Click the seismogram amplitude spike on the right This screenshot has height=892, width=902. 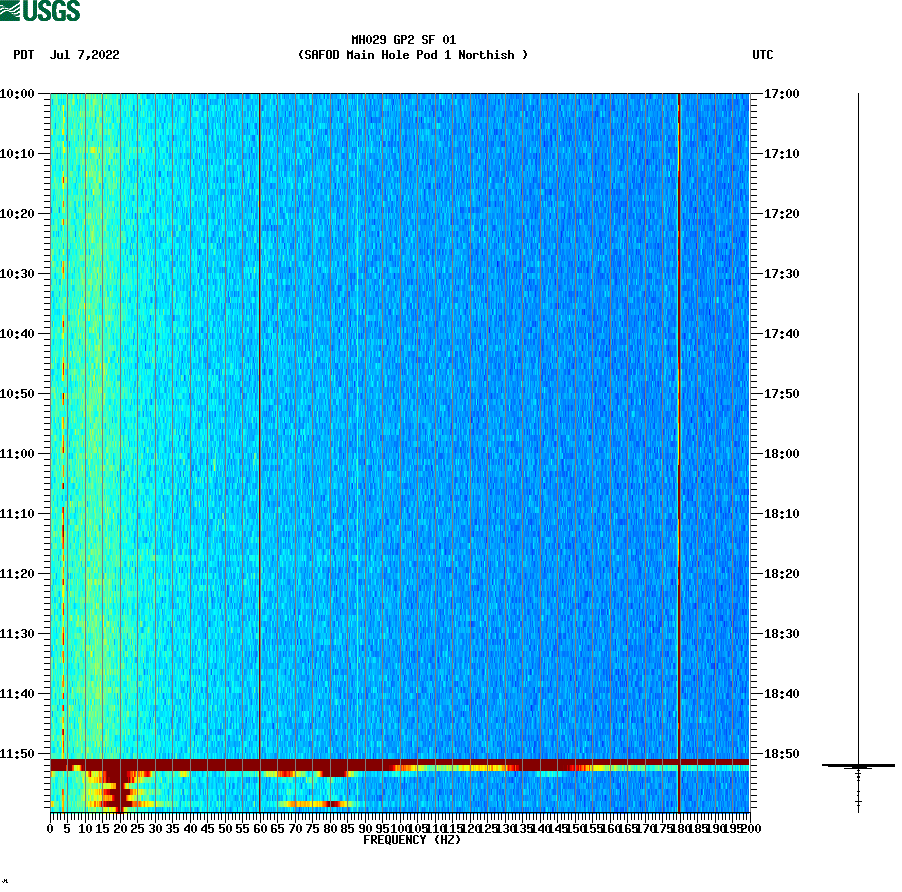(x=858, y=765)
